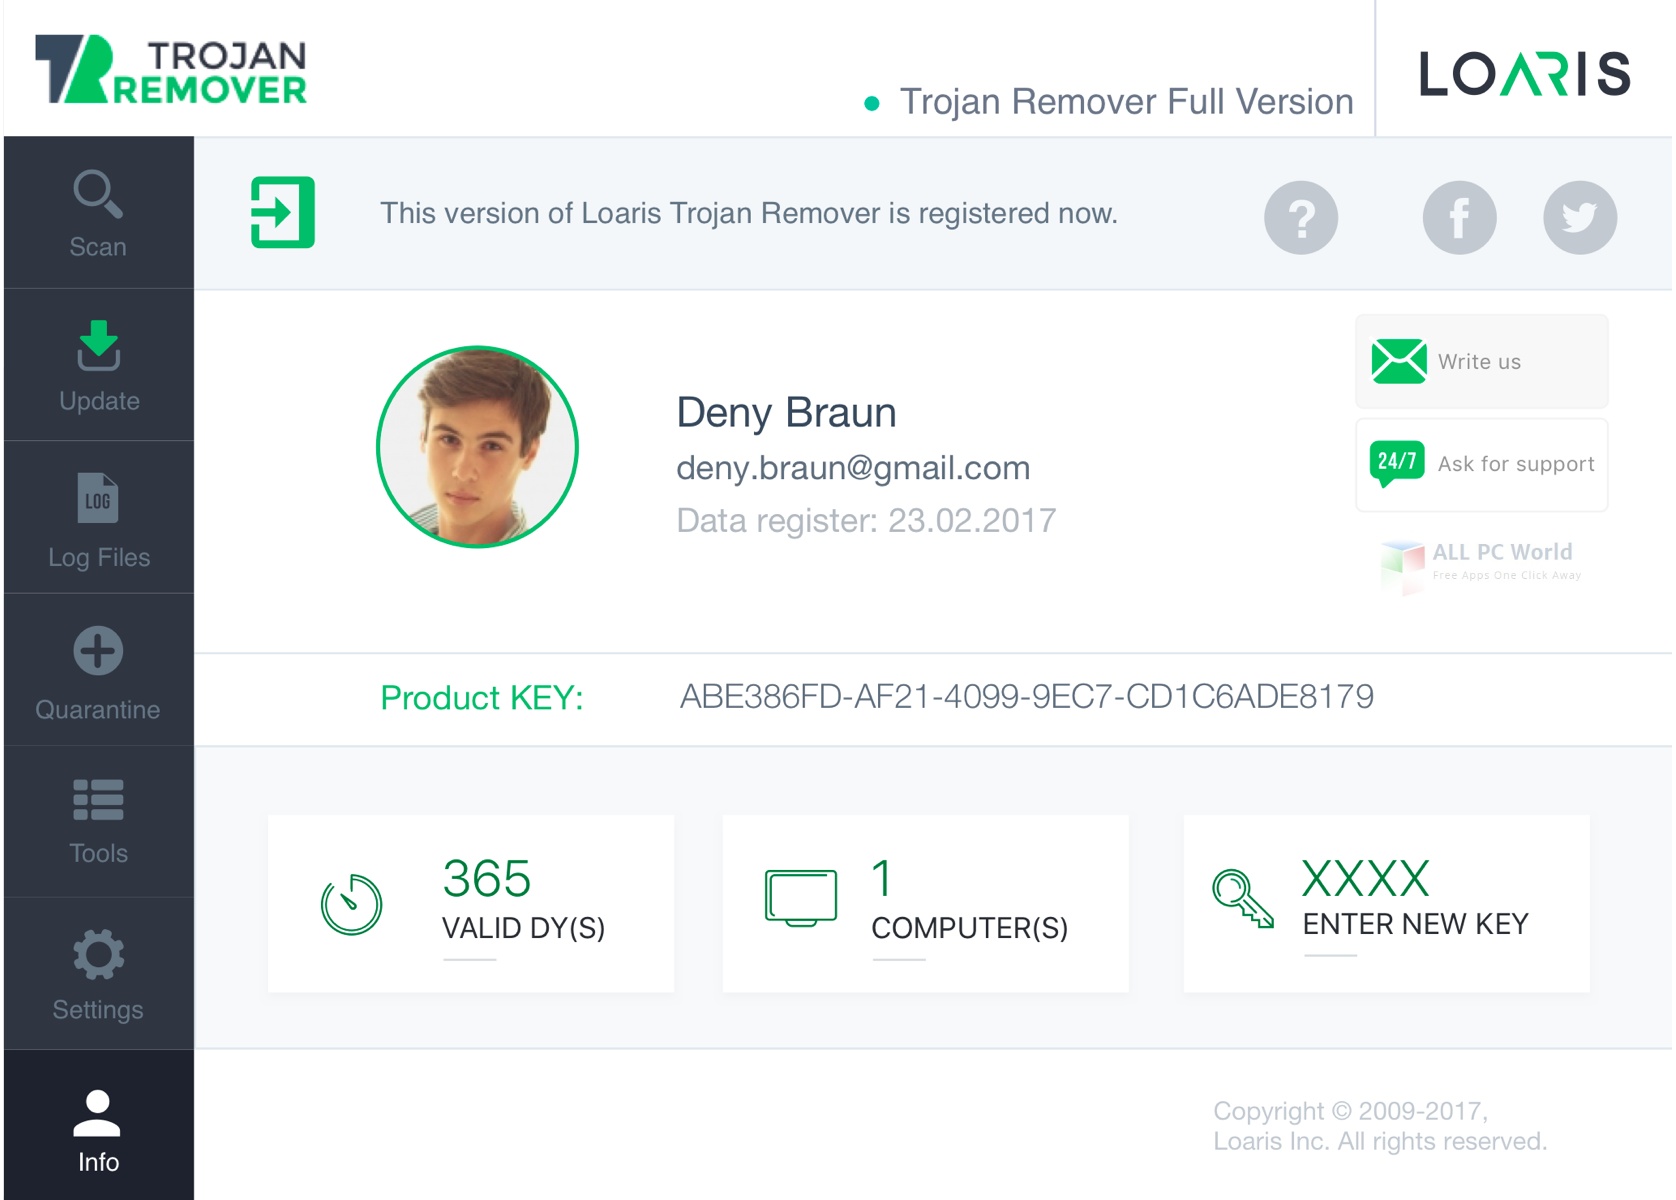Screen dimensions: 1676x1200
Task: Click the Write us button
Action: pos(1481,361)
